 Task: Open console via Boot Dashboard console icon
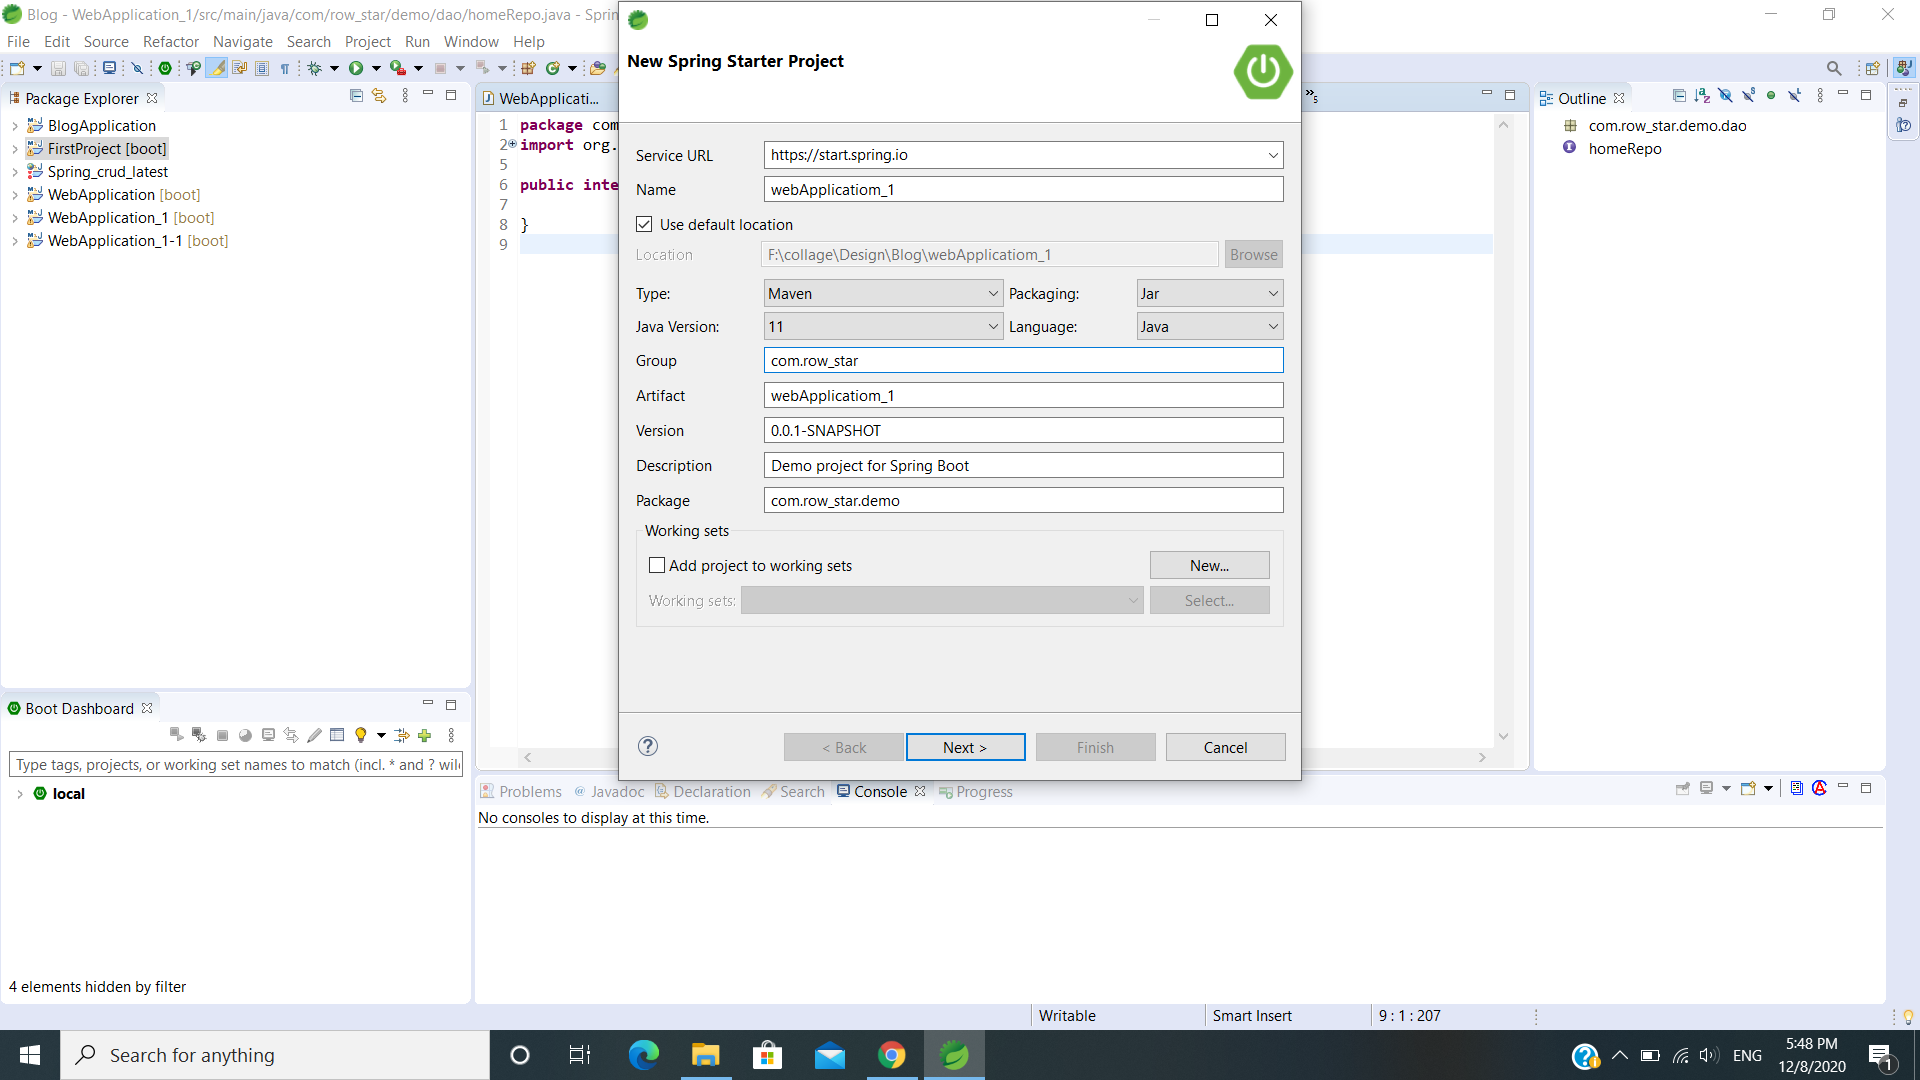click(x=267, y=734)
